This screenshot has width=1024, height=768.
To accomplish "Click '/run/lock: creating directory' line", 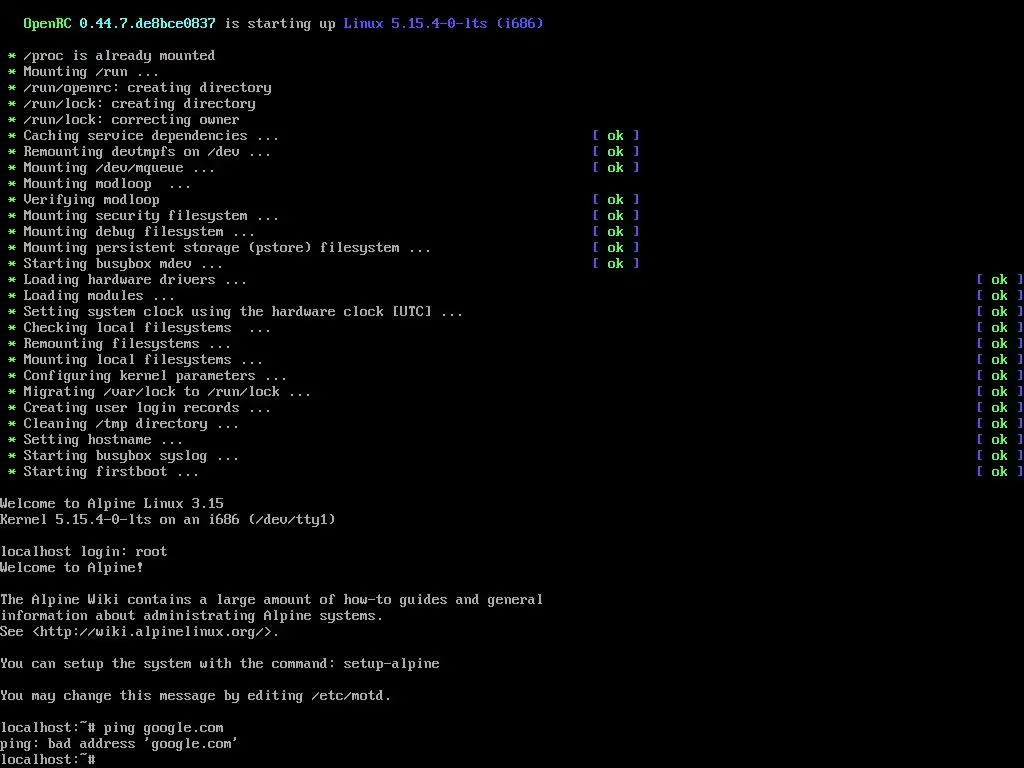I will coord(139,104).
